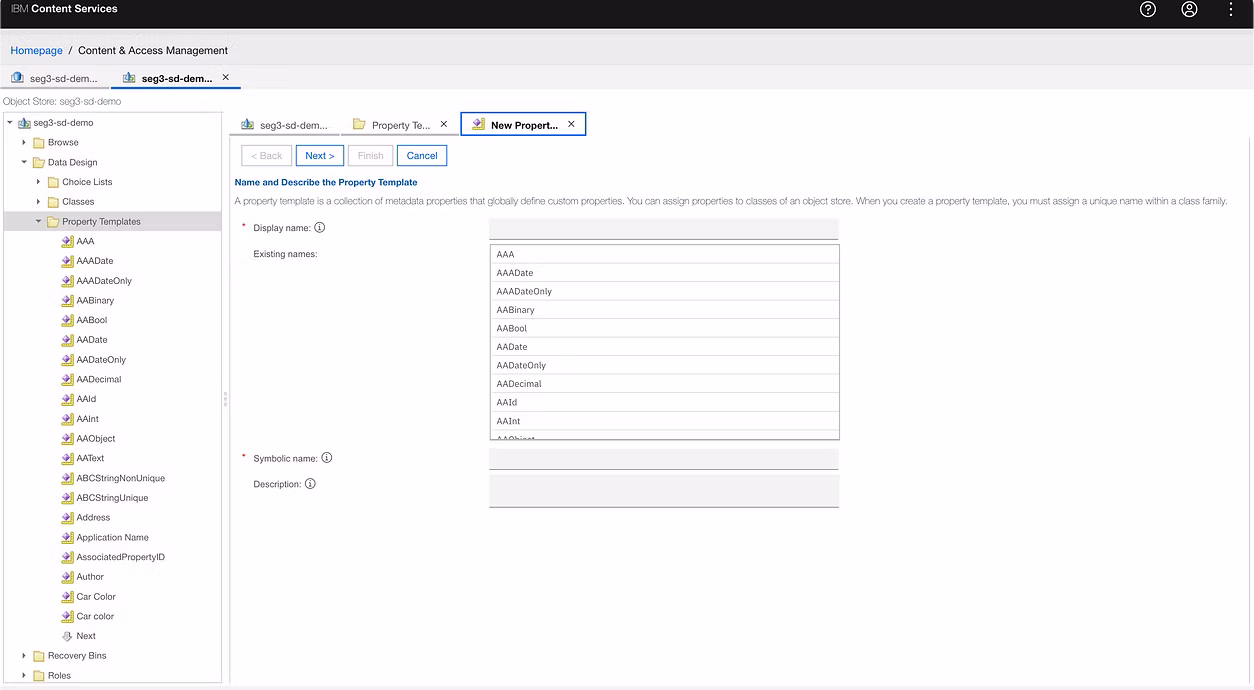Click the sidebar splitter collapse handle

point(226,399)
